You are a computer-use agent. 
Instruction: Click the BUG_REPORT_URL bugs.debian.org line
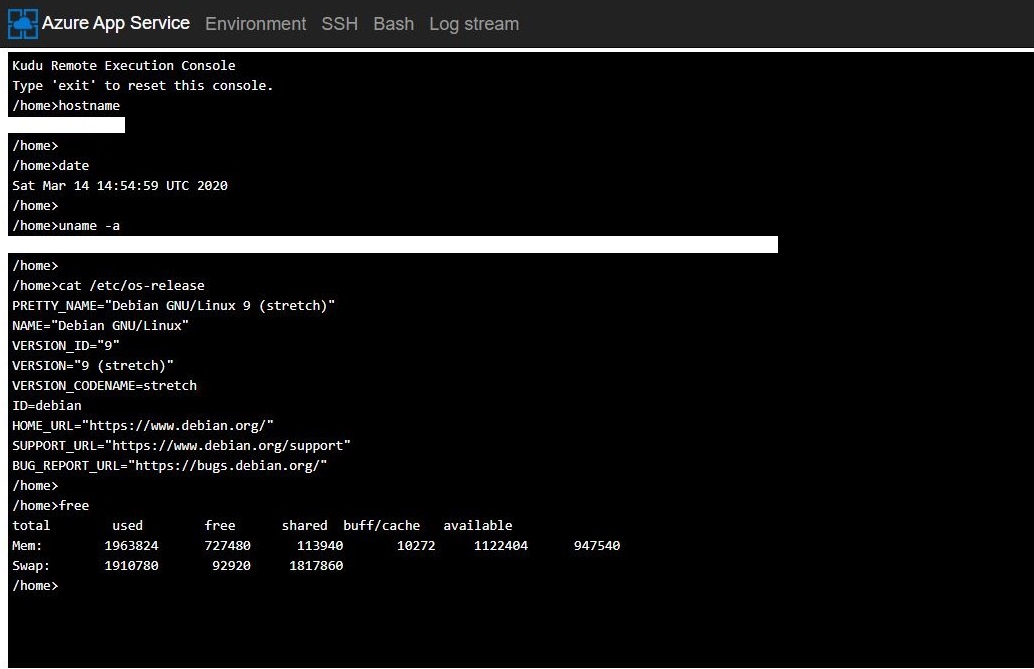[169, 466]
